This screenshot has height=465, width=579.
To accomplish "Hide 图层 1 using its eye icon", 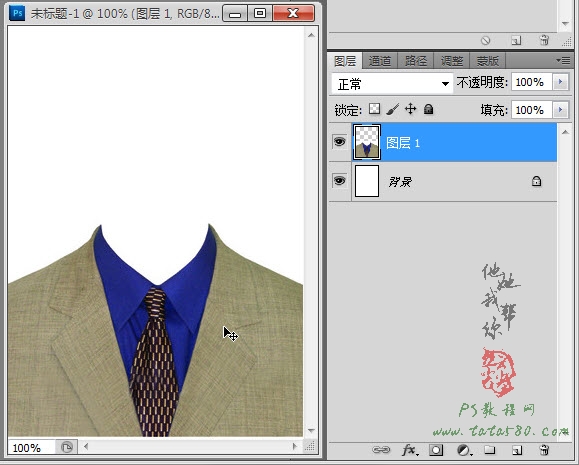I will [x=339, y=141].
